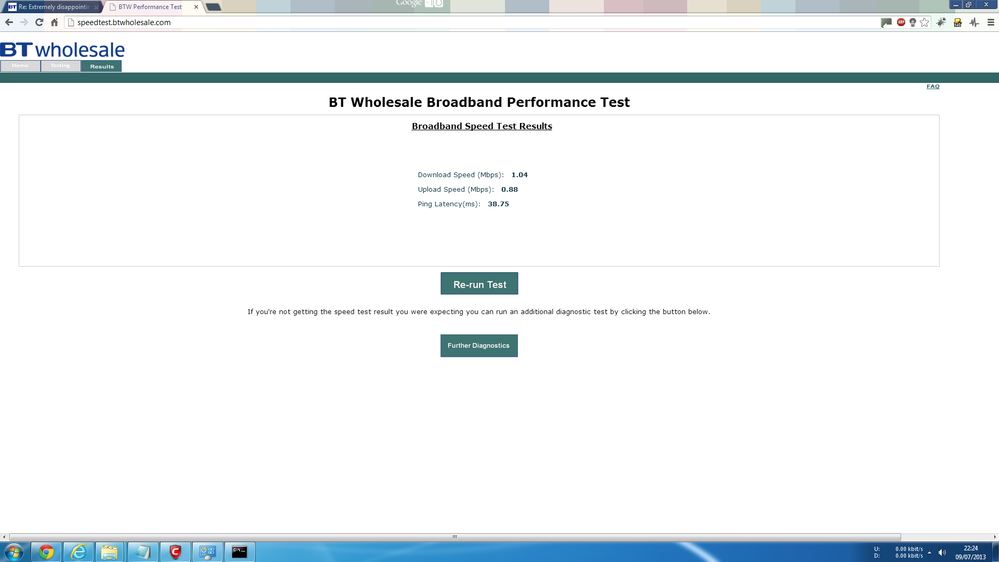Launch Google Chrome from the taskbar
Viewport: 999px width, 562px height.
click(x=46, y=552)
